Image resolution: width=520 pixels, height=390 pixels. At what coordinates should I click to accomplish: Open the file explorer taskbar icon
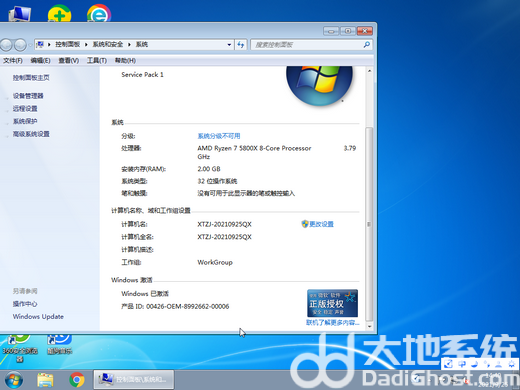(x=45, y=380)
